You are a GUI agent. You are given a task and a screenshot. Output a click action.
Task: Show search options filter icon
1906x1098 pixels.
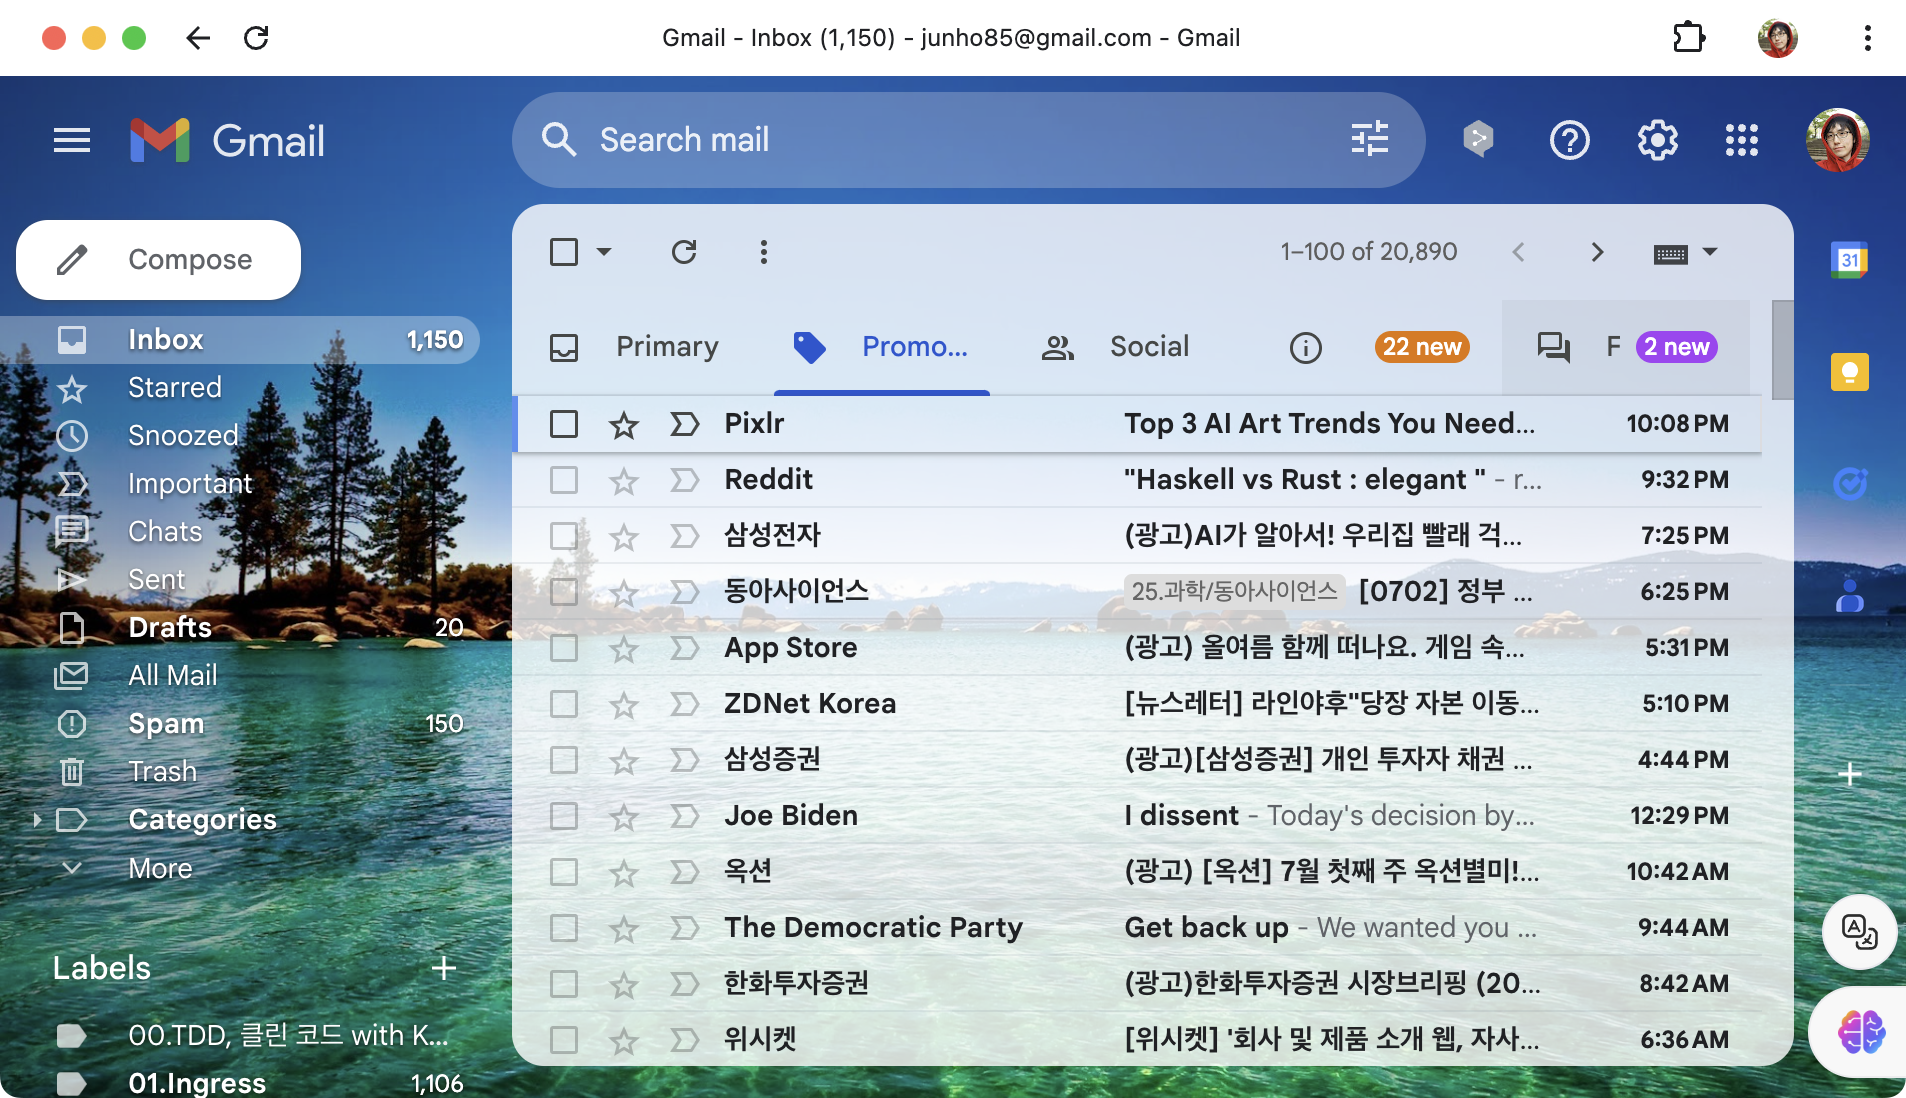click(1369, 139)
